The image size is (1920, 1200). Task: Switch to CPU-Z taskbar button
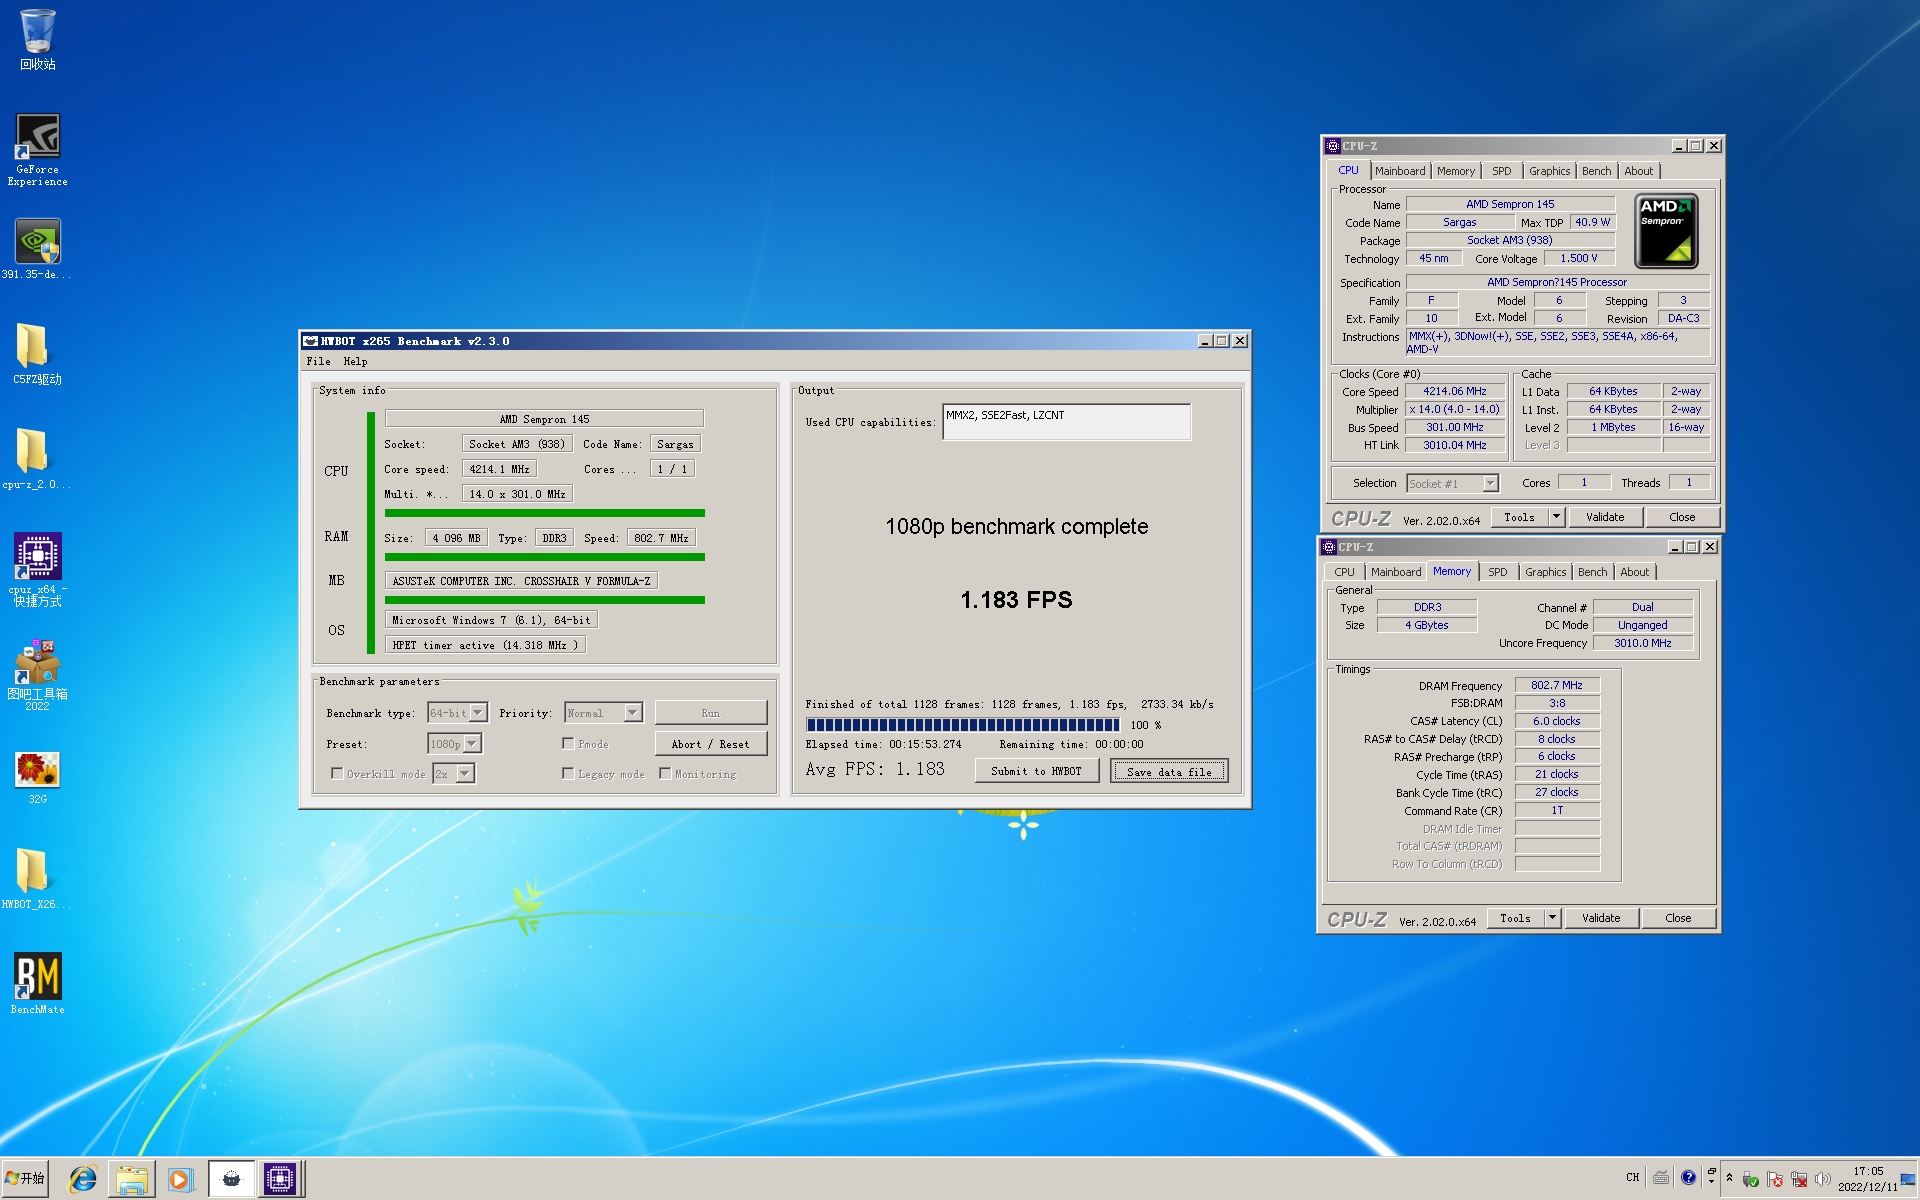[x=280, y=1180]
